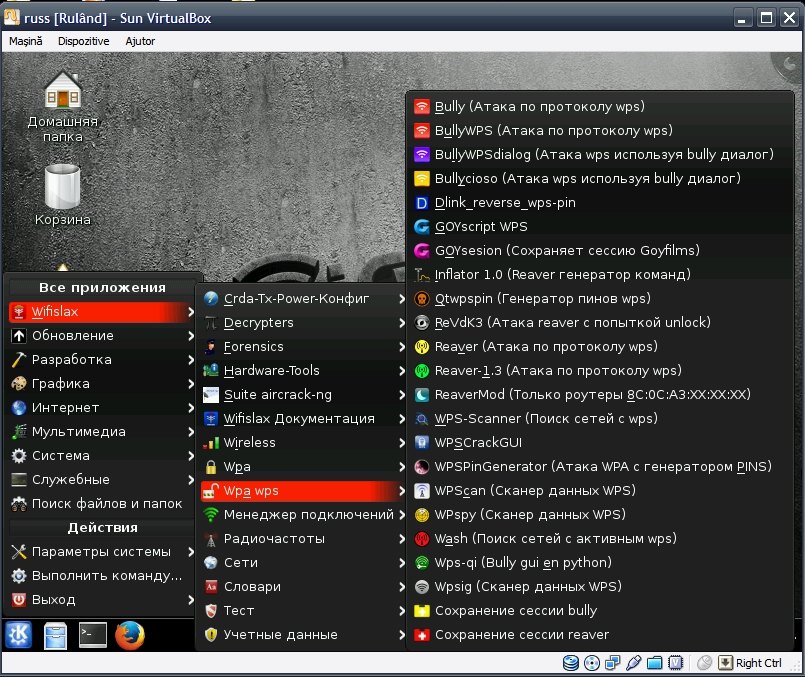Open Радиочастоты submenu

(x=303, y=539)
